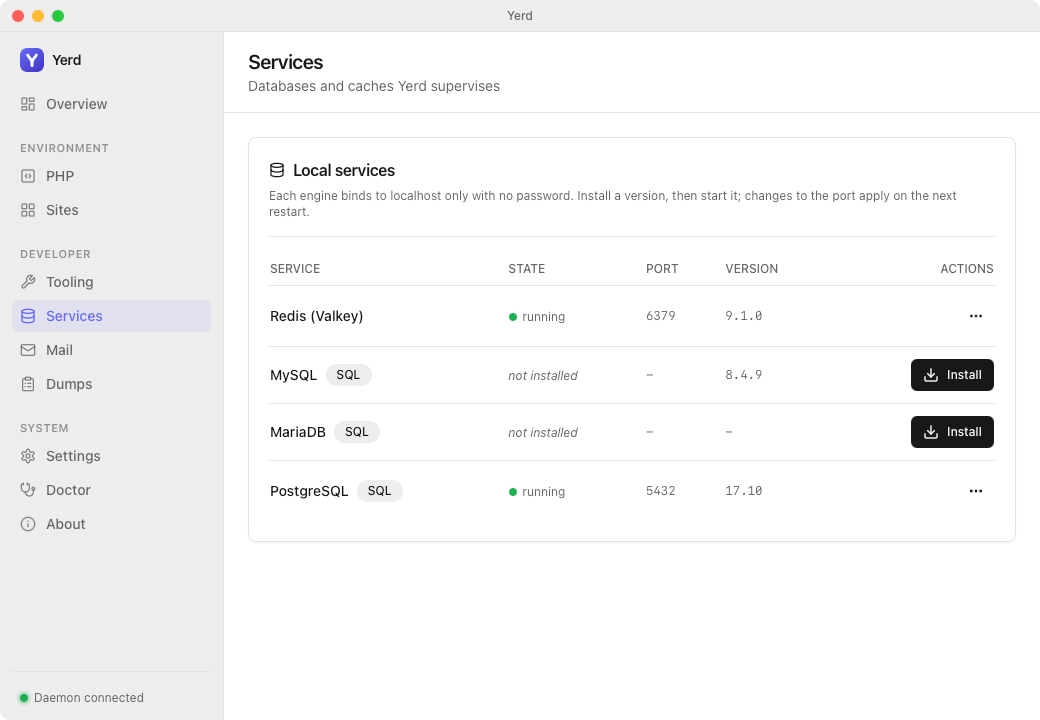Click the Mail envelope icon

coord(28,350)
